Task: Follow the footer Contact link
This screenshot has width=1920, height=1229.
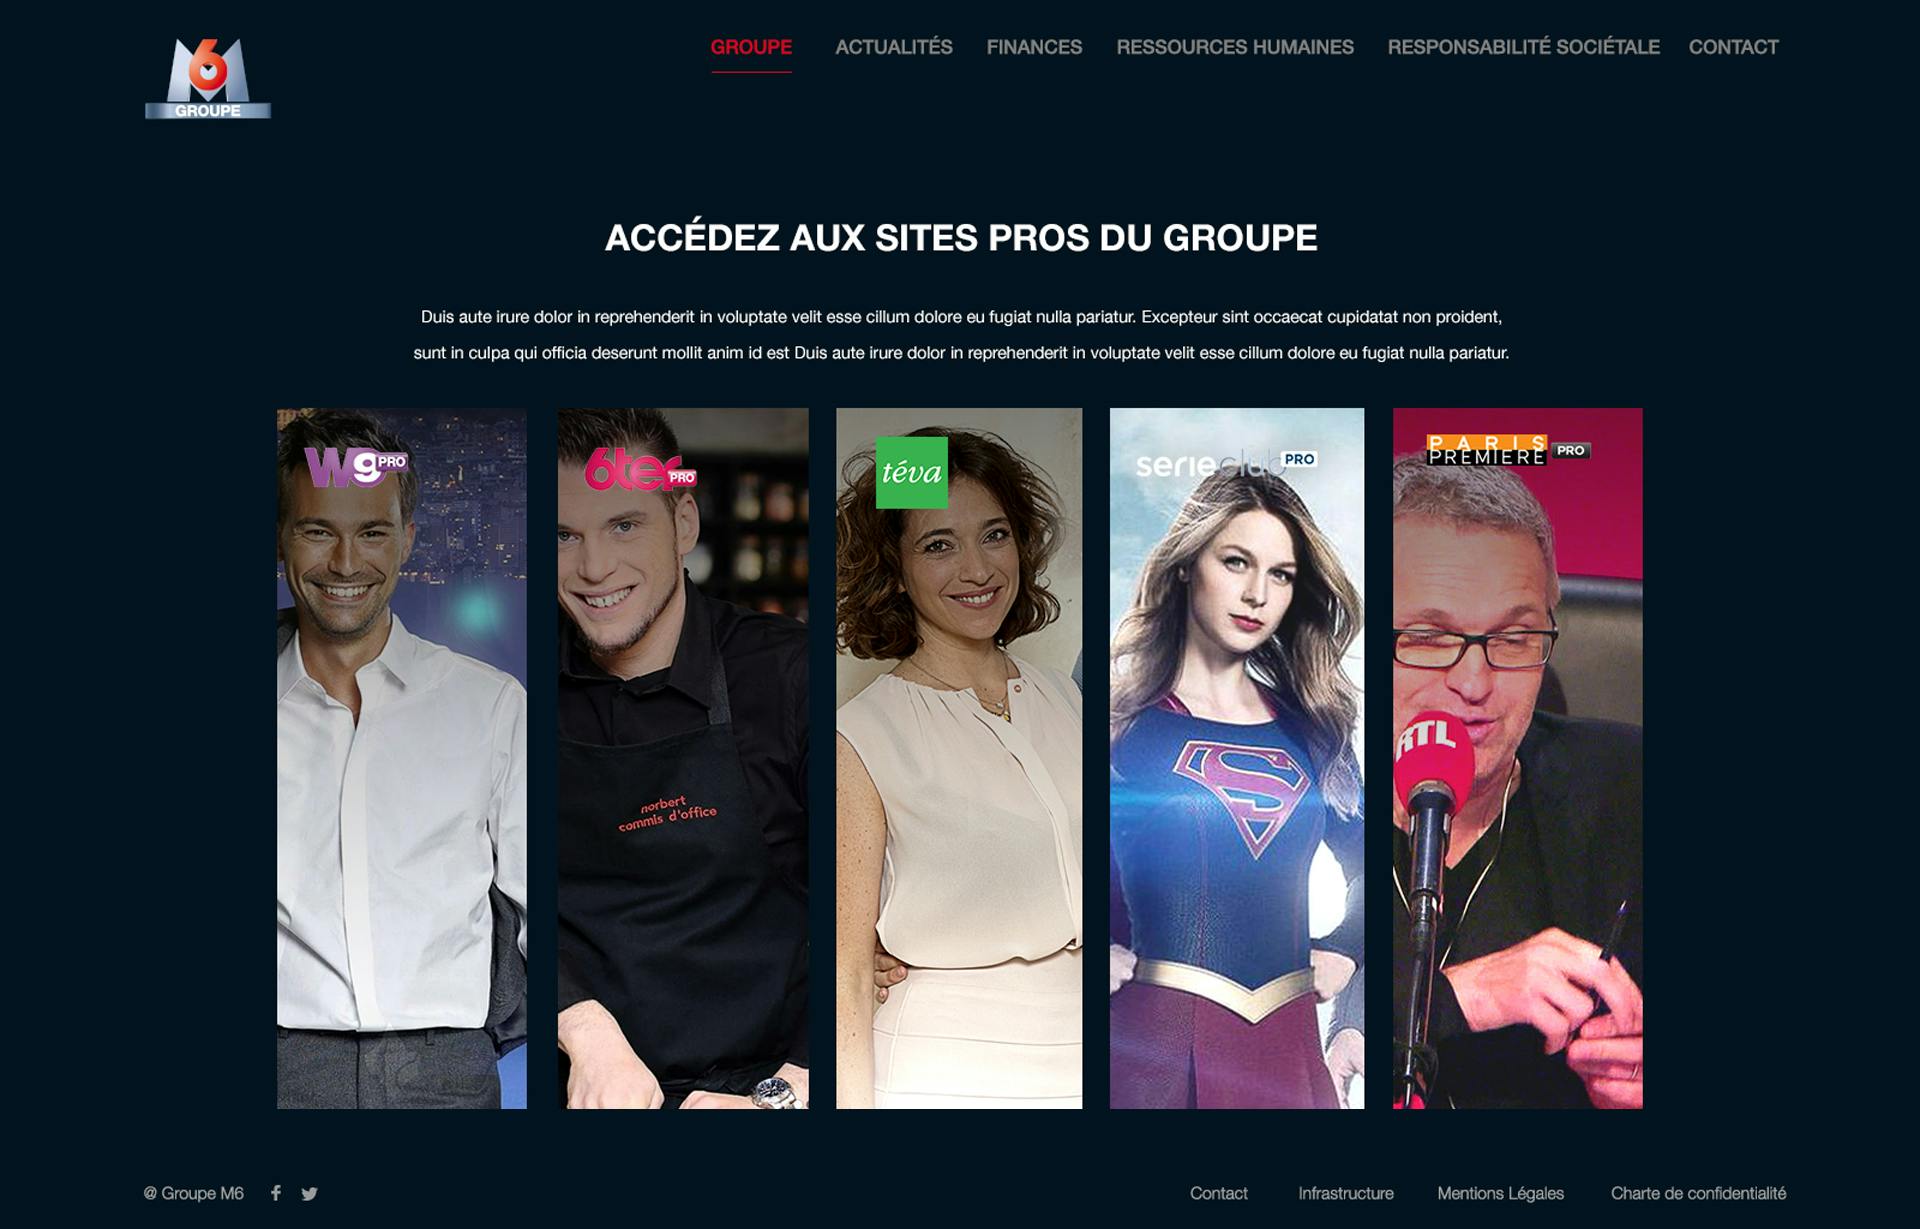Action: point(1218,1193)
